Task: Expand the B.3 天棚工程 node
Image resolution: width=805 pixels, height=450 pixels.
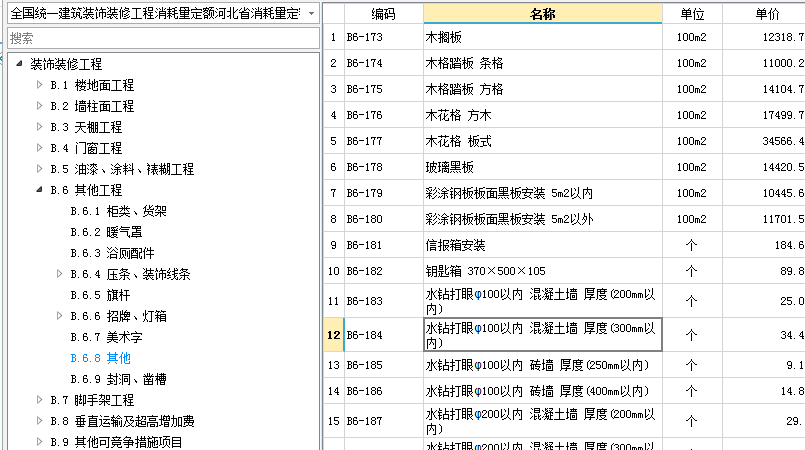Action: point(40,127)
